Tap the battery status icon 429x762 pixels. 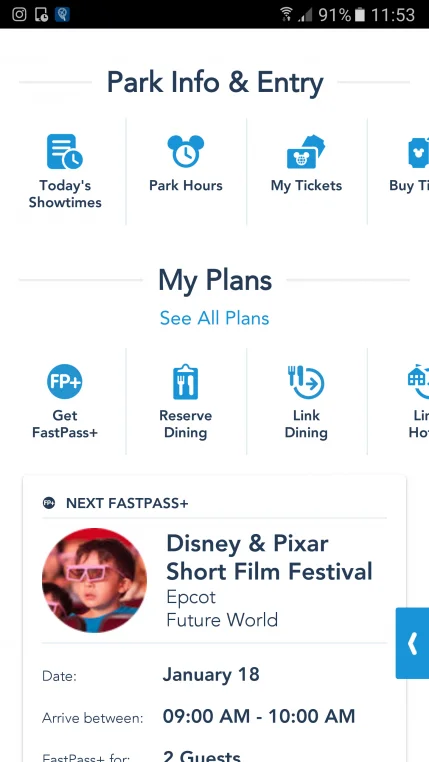[x=360, y=15]
